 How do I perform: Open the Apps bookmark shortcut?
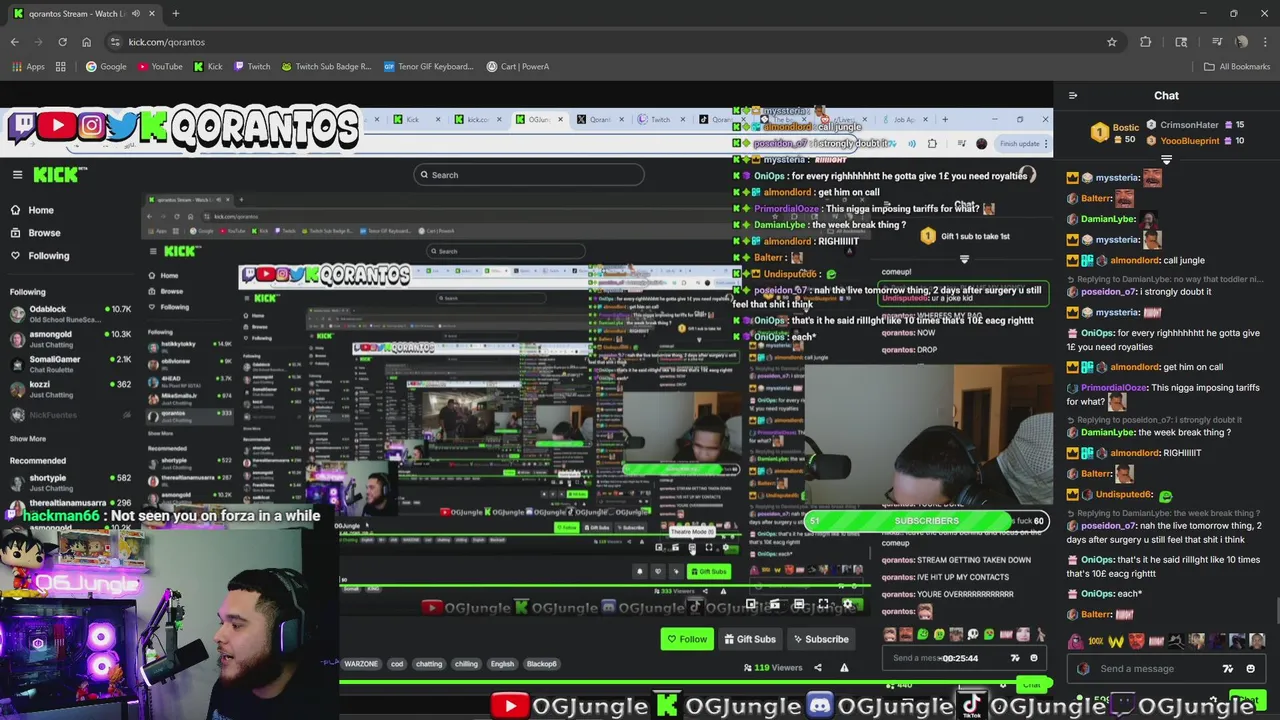[x=28, y=66]
